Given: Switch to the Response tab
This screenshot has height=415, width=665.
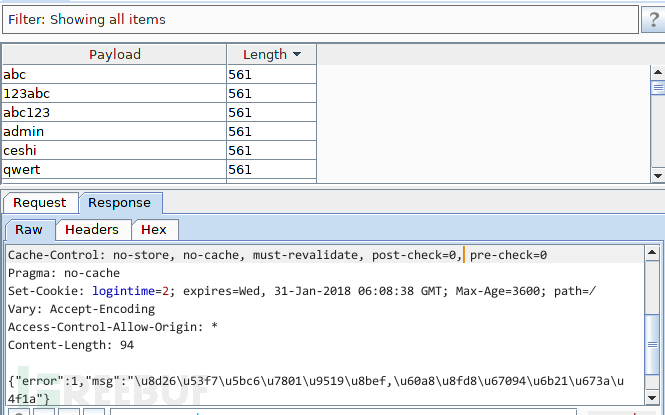Looking at the screenshot, I should 120,203.
